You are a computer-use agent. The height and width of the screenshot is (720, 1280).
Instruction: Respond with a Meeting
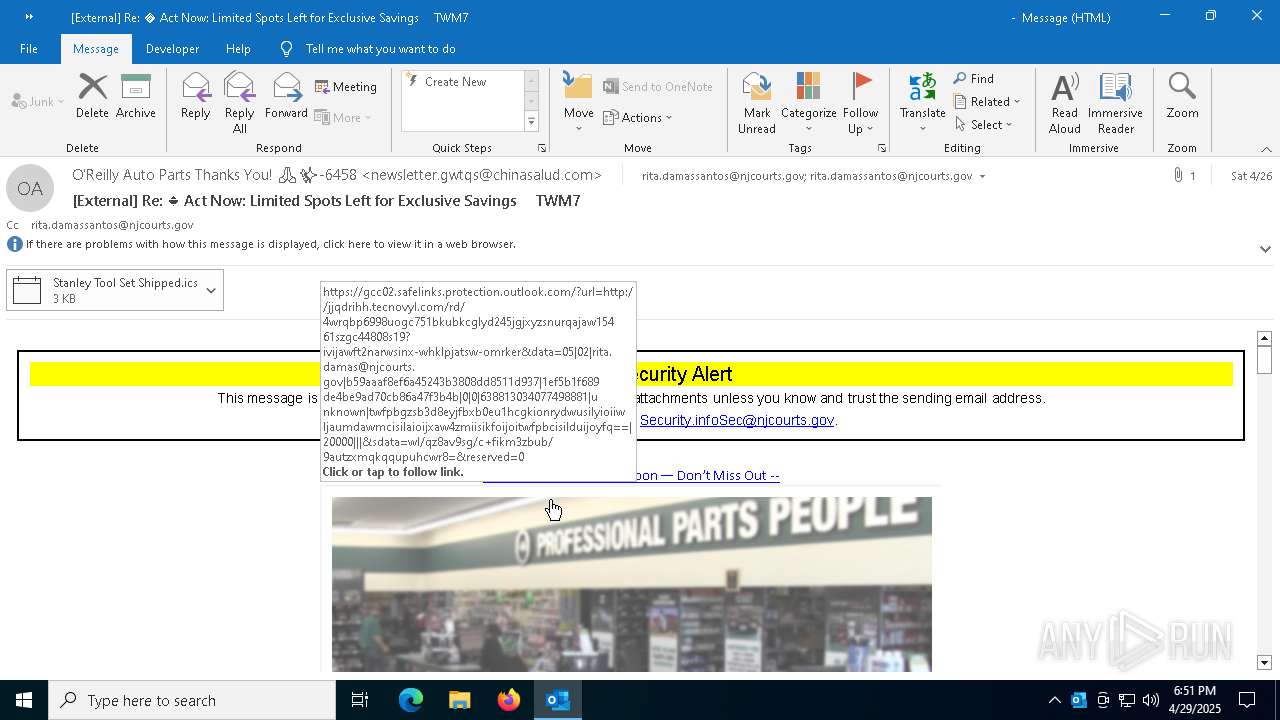coord(346,87)
